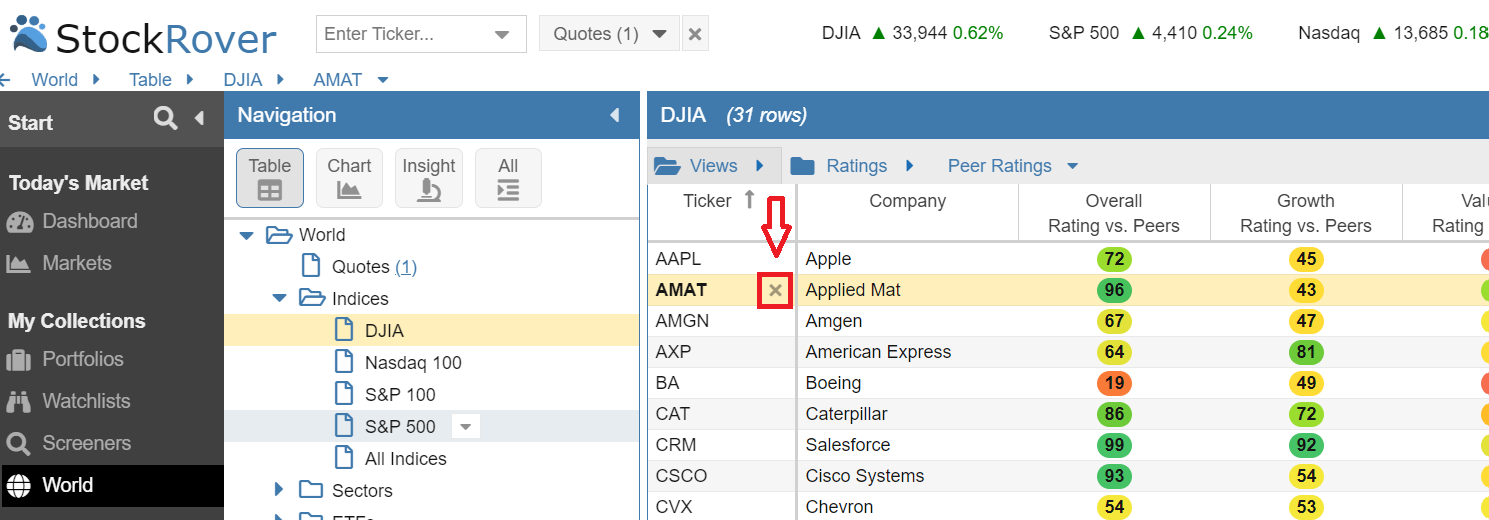Open Screeners in sidebar
This screenshot has width=1489, height=520.
pos(86,444)
